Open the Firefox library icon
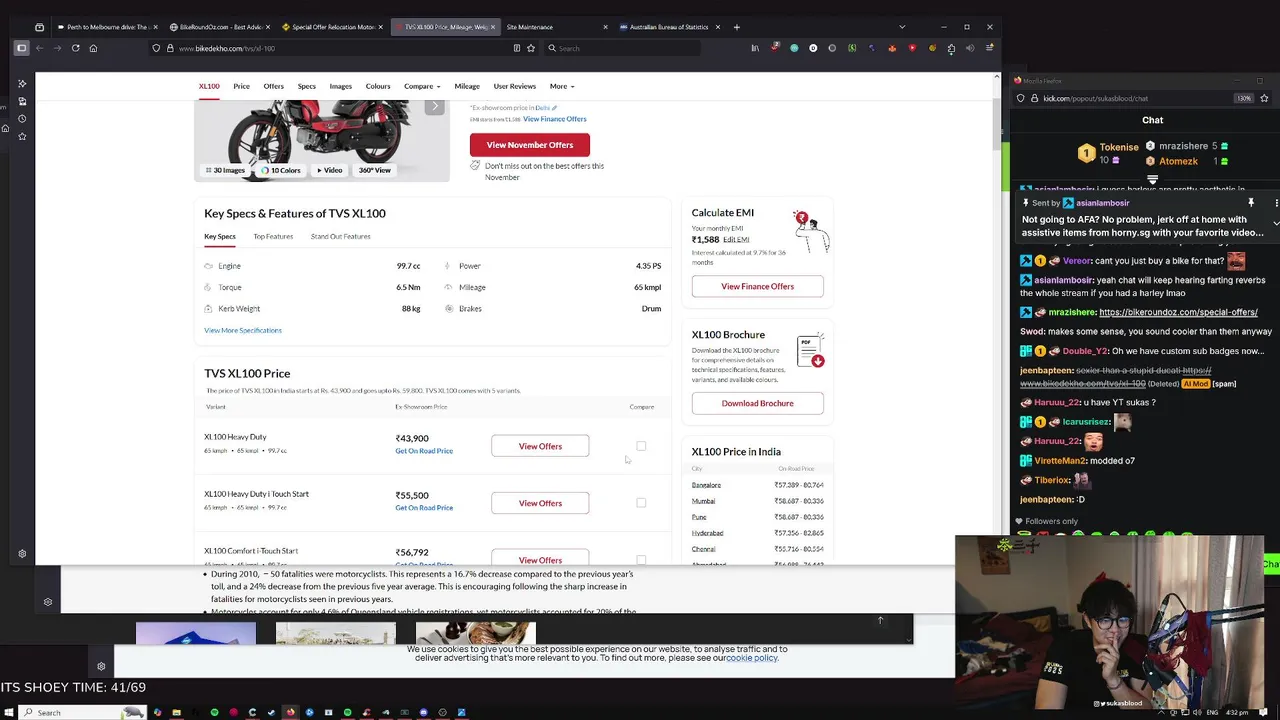1280x720 pixels. pos(755,48)
